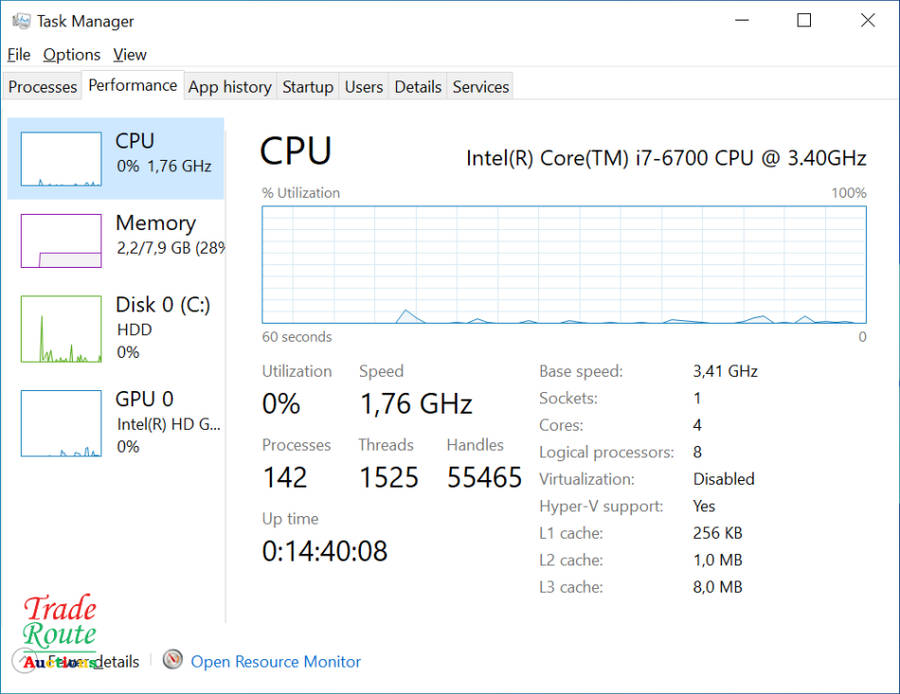Open the Options menu

pos(71,55)
